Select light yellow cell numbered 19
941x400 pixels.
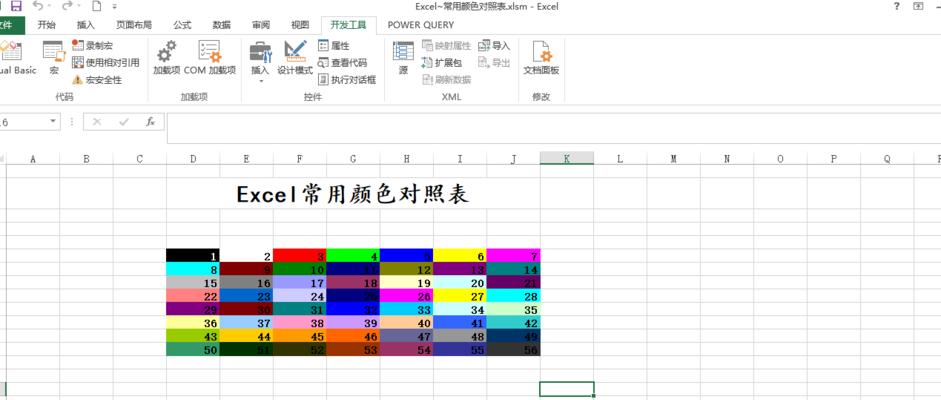406,282
